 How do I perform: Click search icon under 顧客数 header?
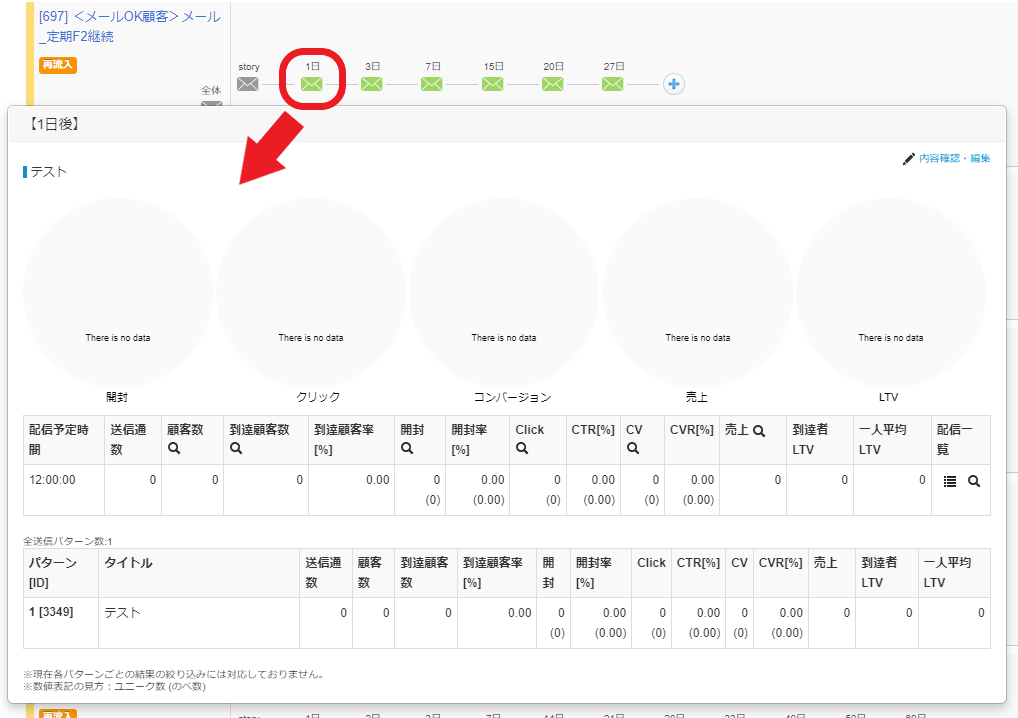[174, 450]
